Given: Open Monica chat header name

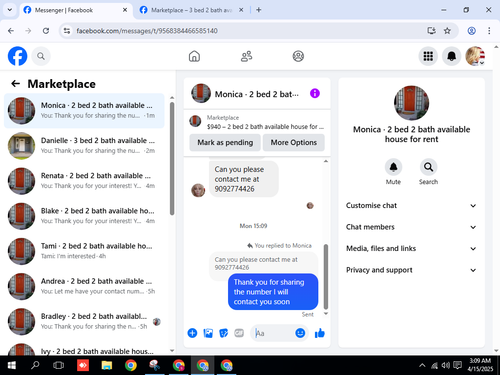Looking at the screenshot, I should click(x=257, y=94).
